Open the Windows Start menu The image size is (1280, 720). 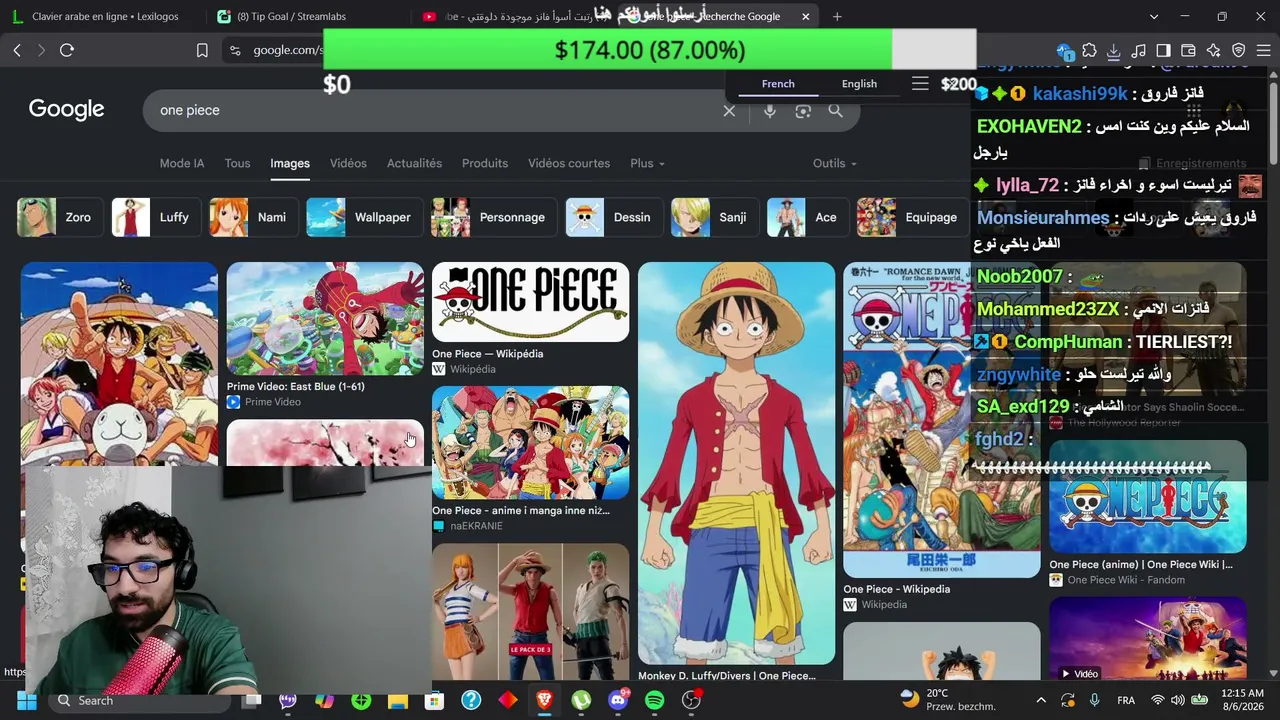point(26,700)
